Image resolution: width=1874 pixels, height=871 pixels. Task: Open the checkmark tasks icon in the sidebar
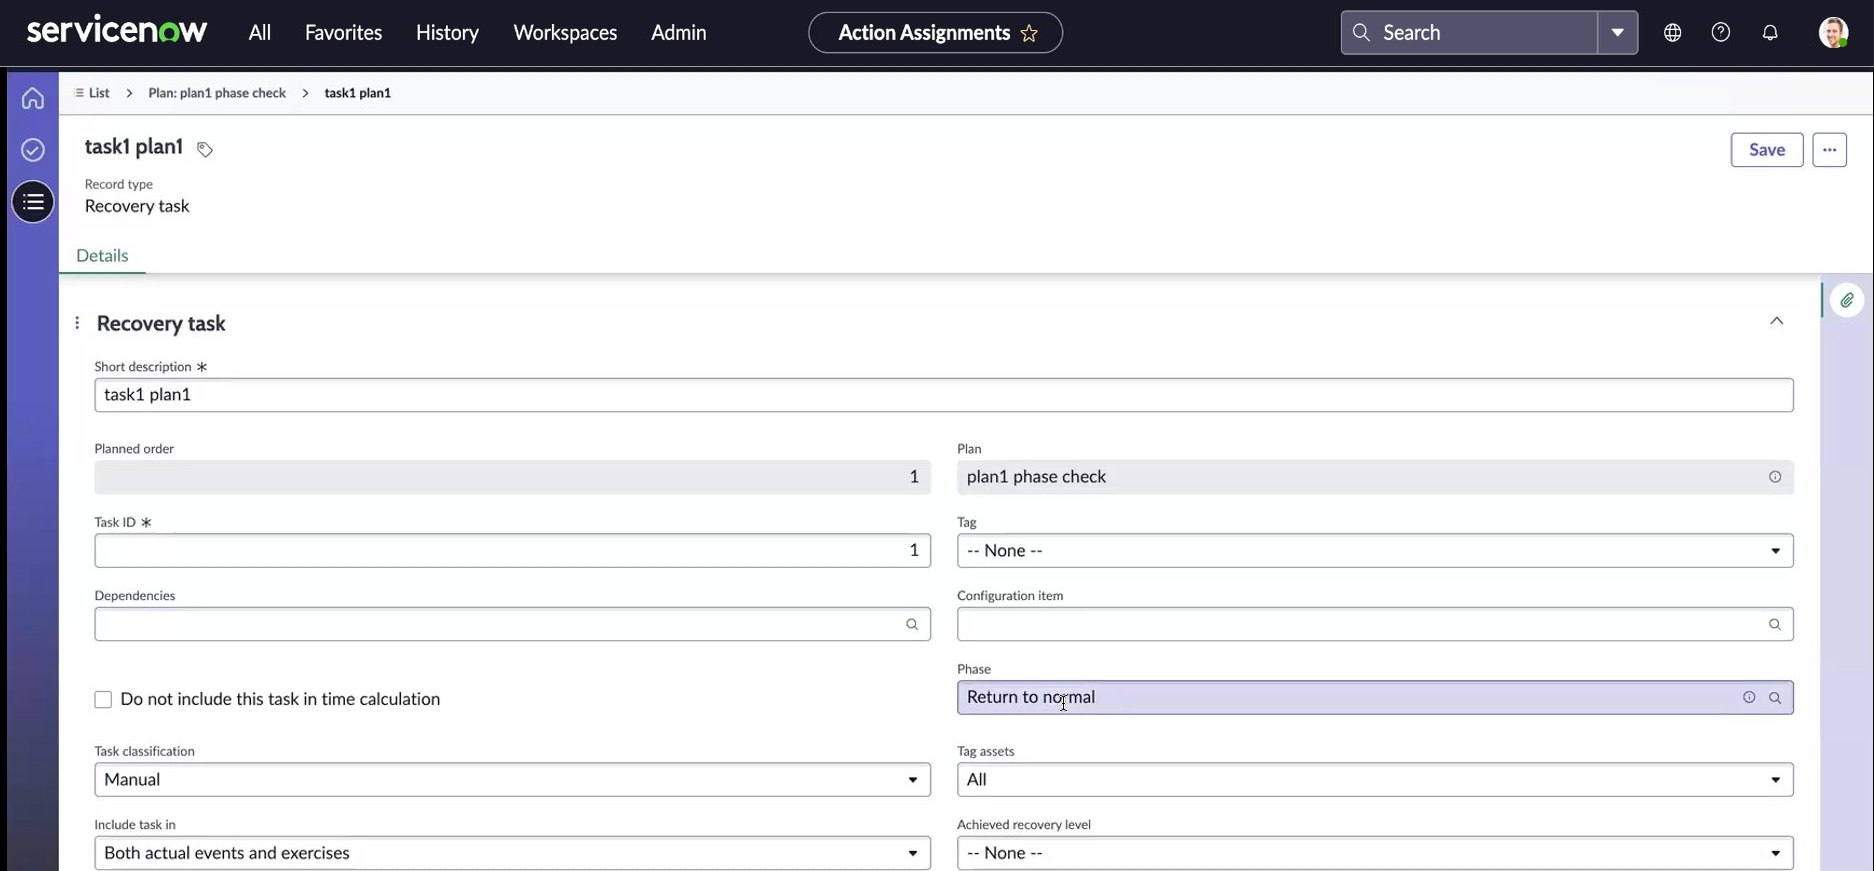pyautogui.click(x=33, y=150)
